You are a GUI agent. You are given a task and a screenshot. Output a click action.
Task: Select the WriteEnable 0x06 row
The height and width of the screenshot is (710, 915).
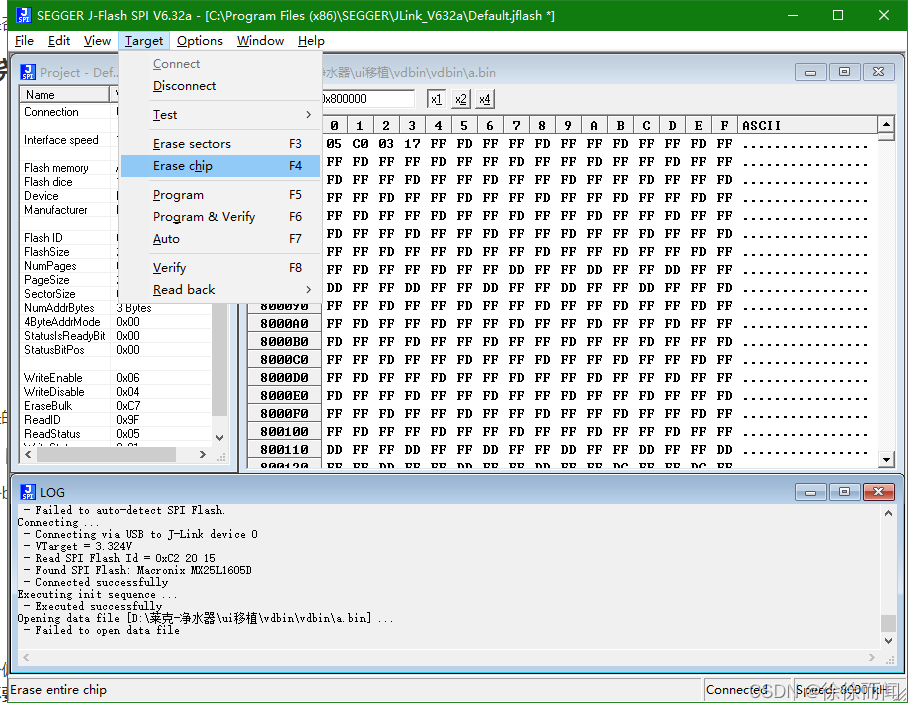click(117, 378)
